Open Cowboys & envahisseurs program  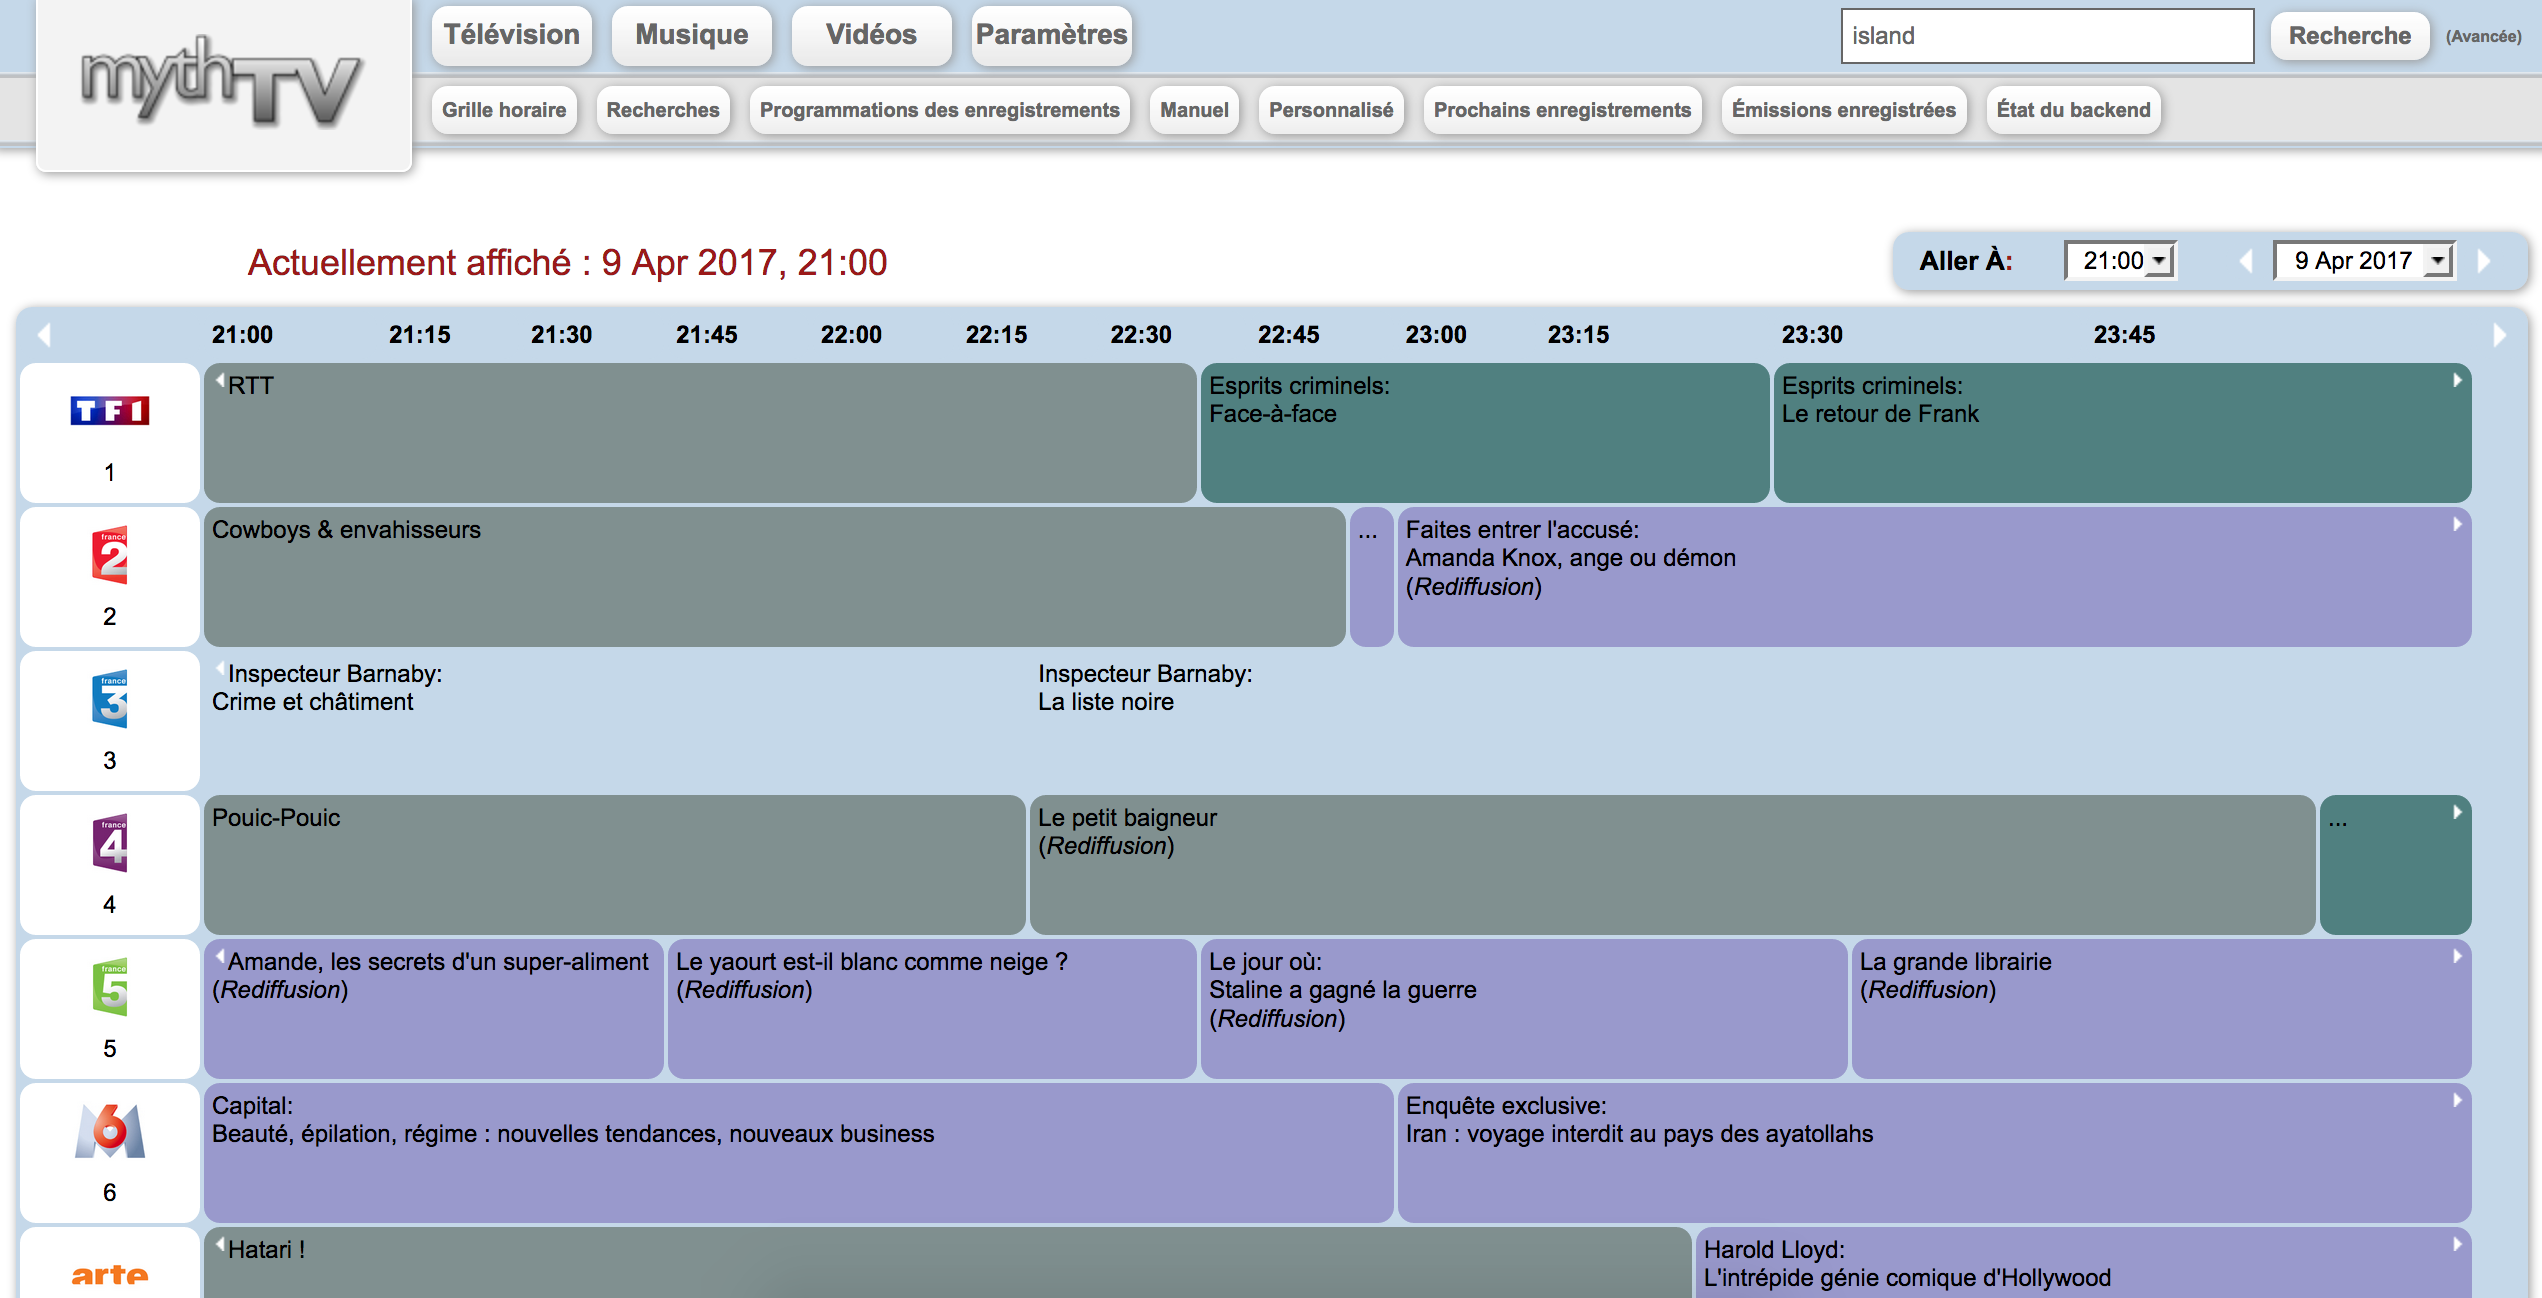pos(775,577)
